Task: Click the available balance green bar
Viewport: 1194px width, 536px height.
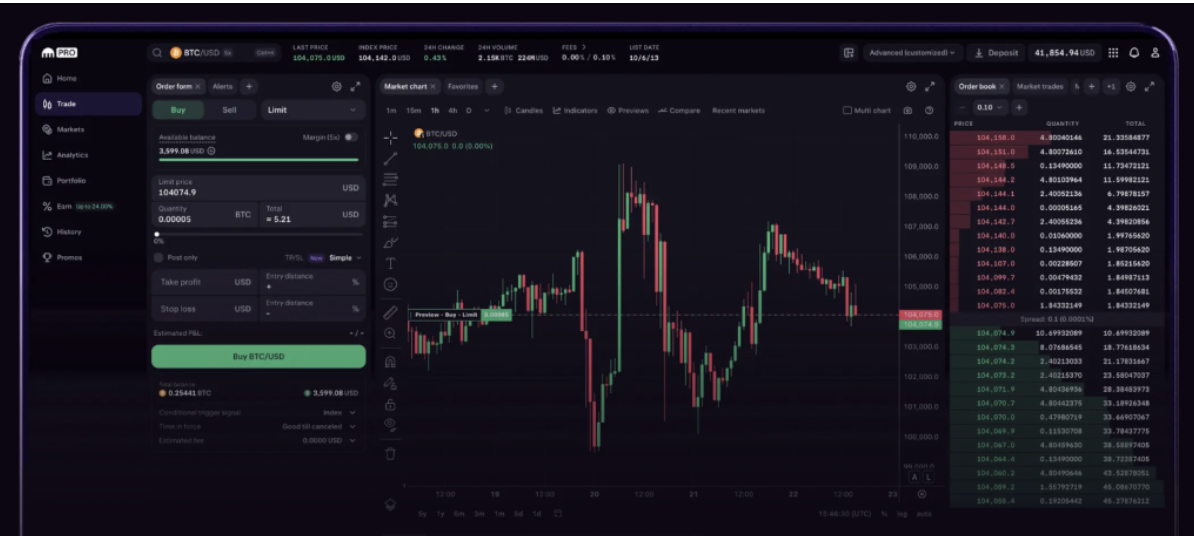Action: pyautogui.click(x=258, y=160)
